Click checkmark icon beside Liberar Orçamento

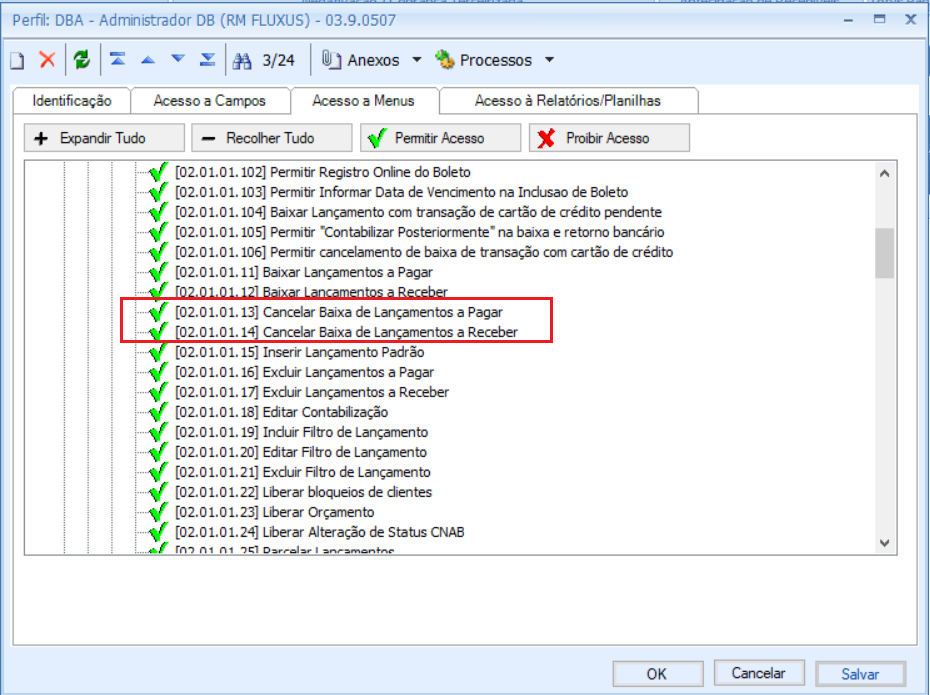(158, 512)
